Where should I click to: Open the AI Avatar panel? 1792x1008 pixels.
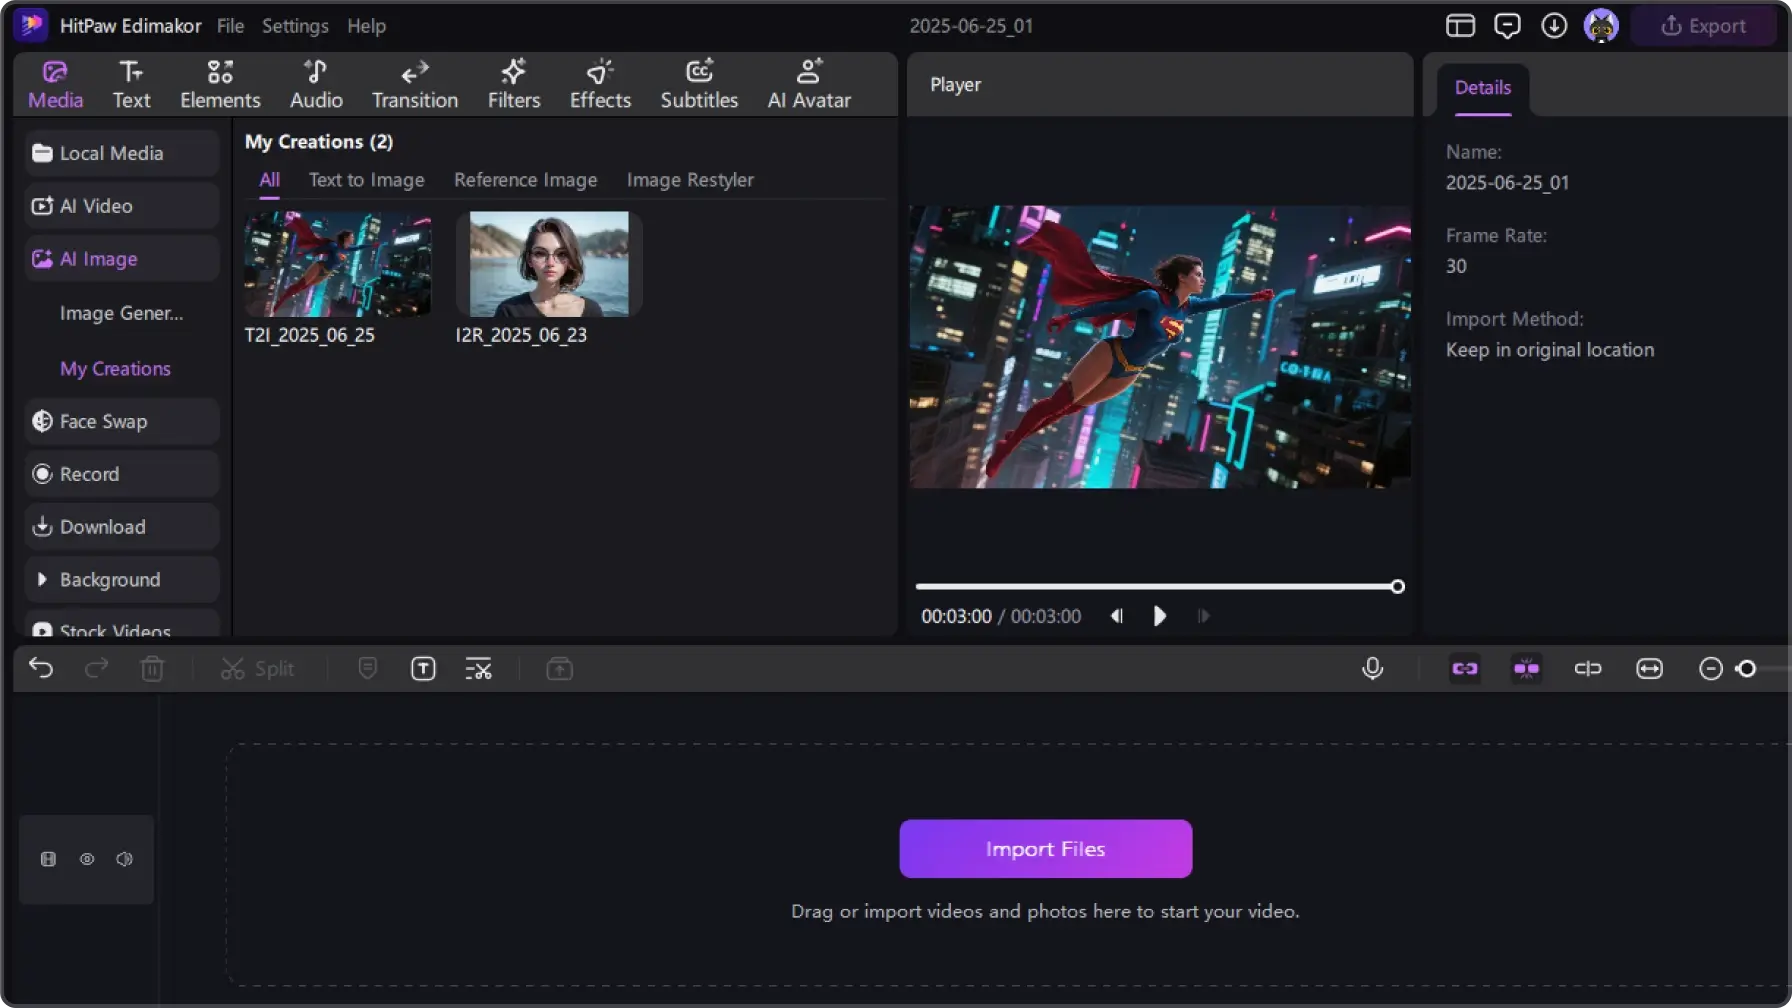809,84
